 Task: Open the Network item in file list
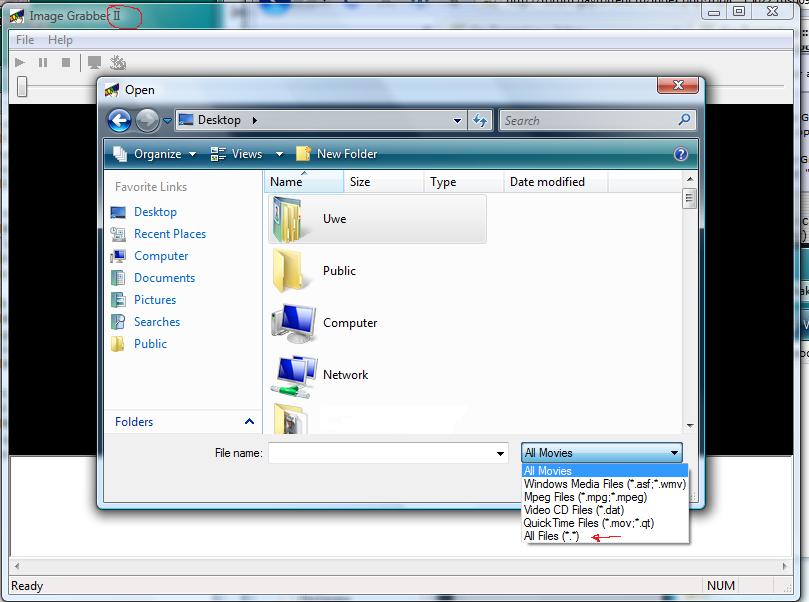[x=345, y=375]
